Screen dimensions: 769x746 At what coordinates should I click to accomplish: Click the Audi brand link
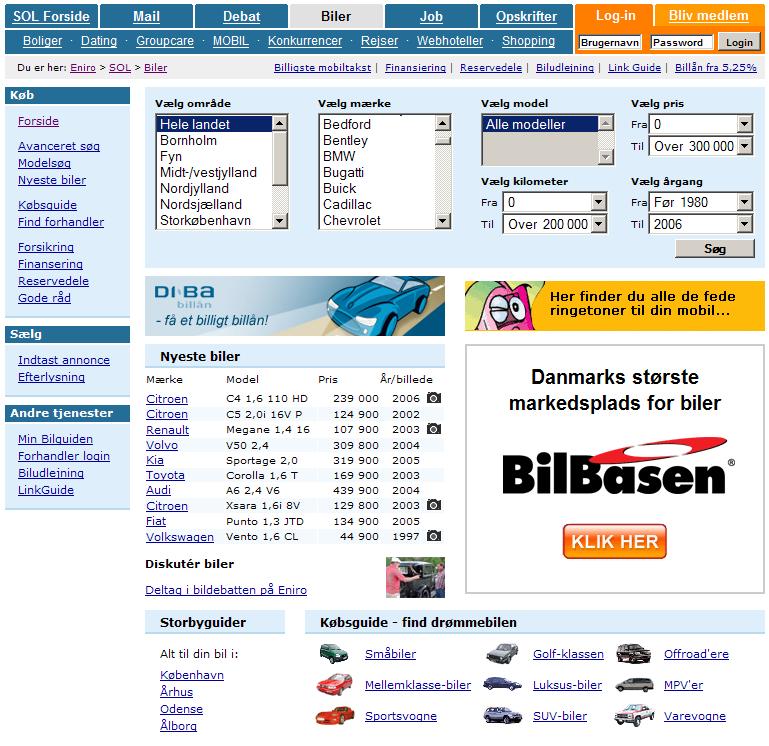(158, 490)
